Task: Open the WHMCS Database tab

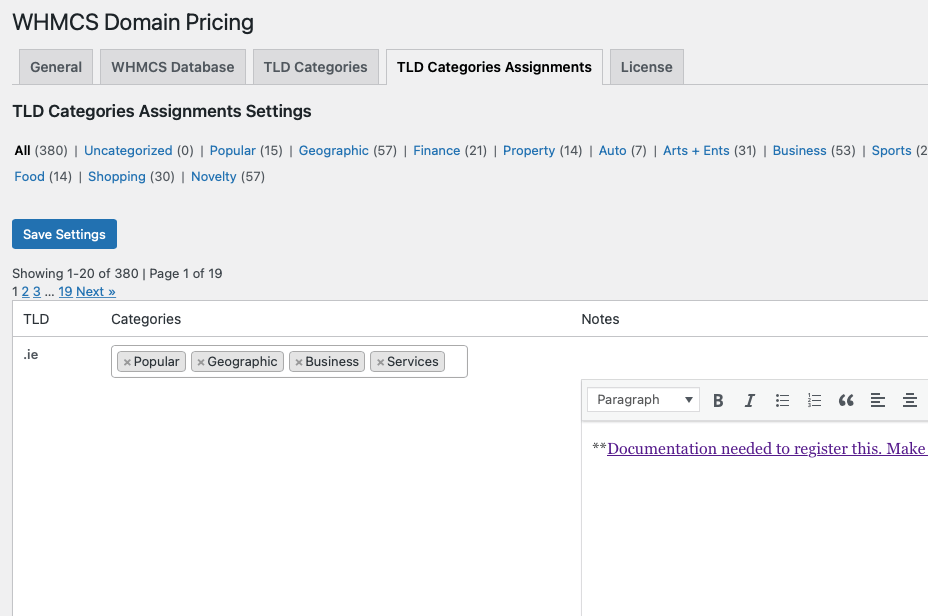Action: (x=173, y=67)
